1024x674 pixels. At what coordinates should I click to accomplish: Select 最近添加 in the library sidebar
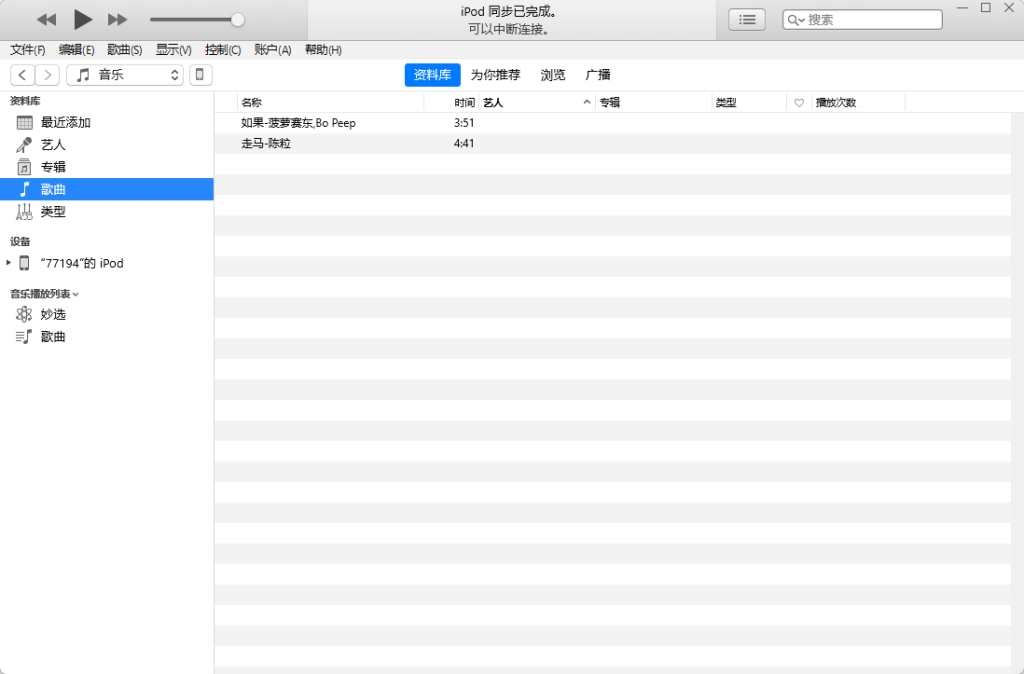[x=65, y=122]
